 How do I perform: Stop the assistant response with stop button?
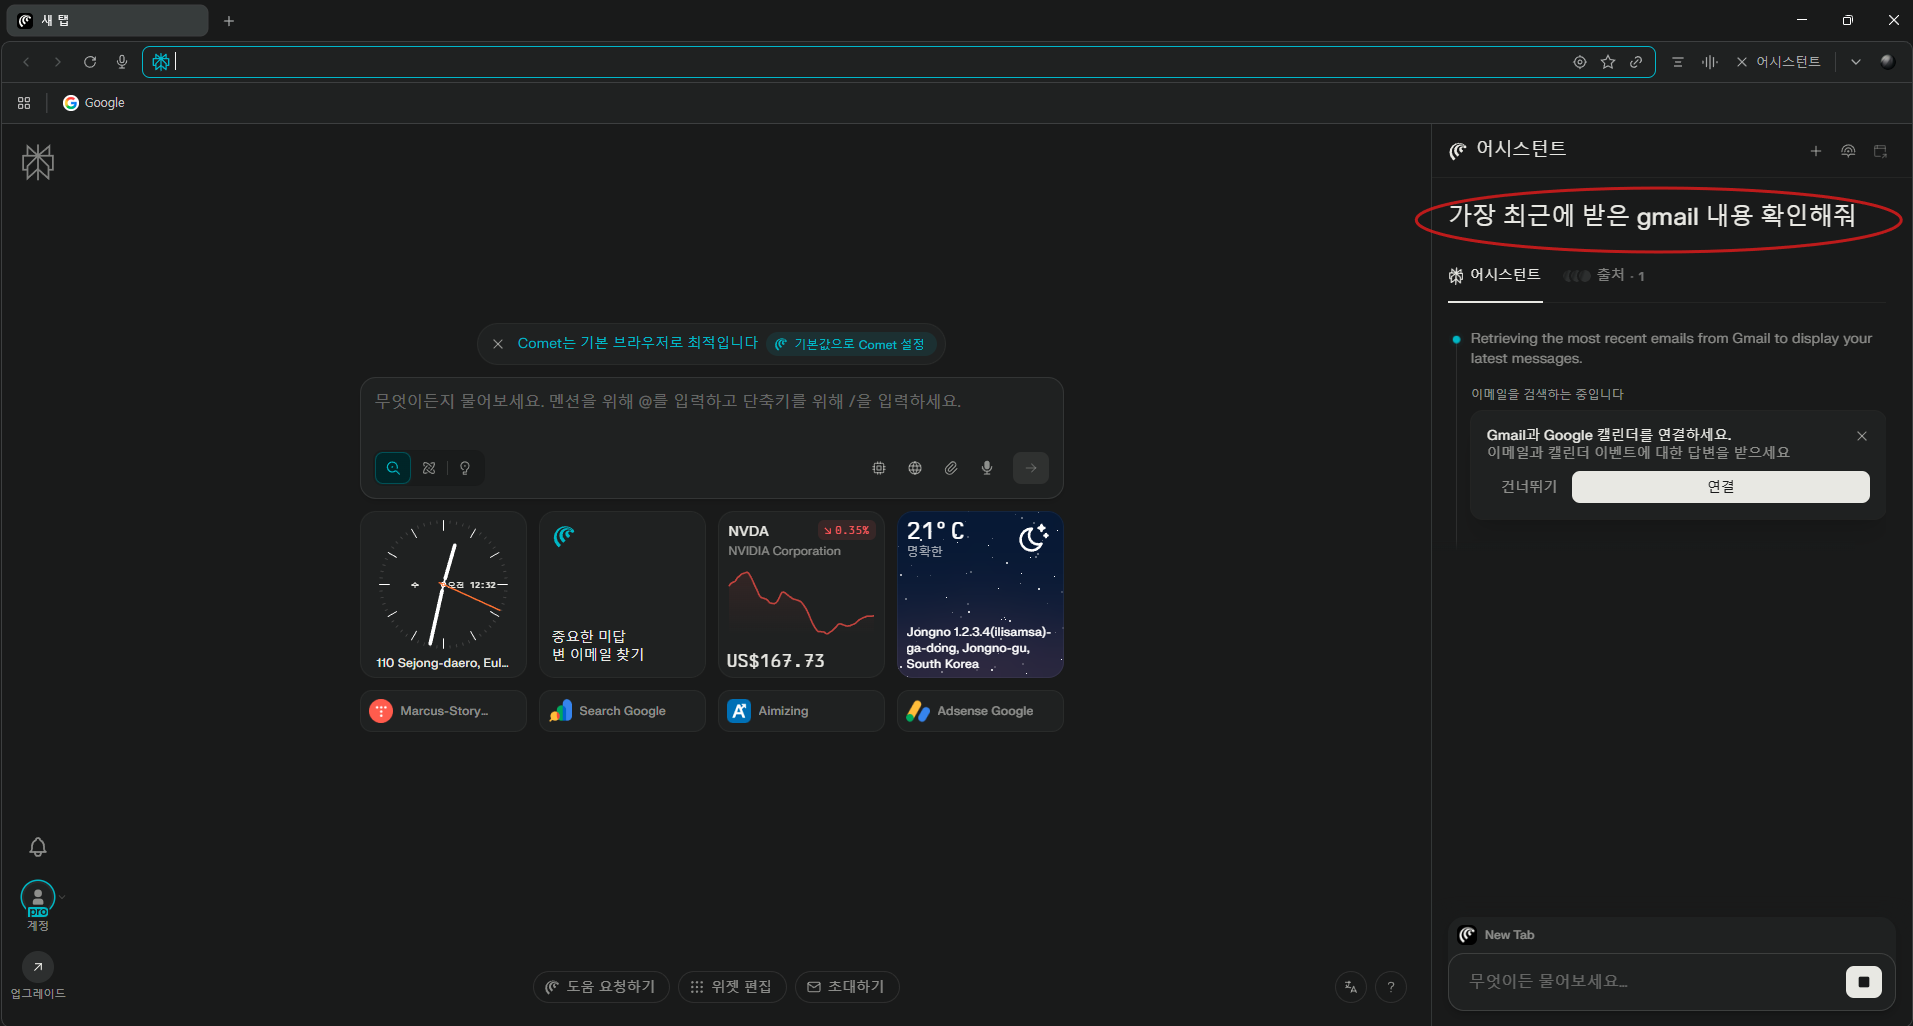pos(1864,982)
